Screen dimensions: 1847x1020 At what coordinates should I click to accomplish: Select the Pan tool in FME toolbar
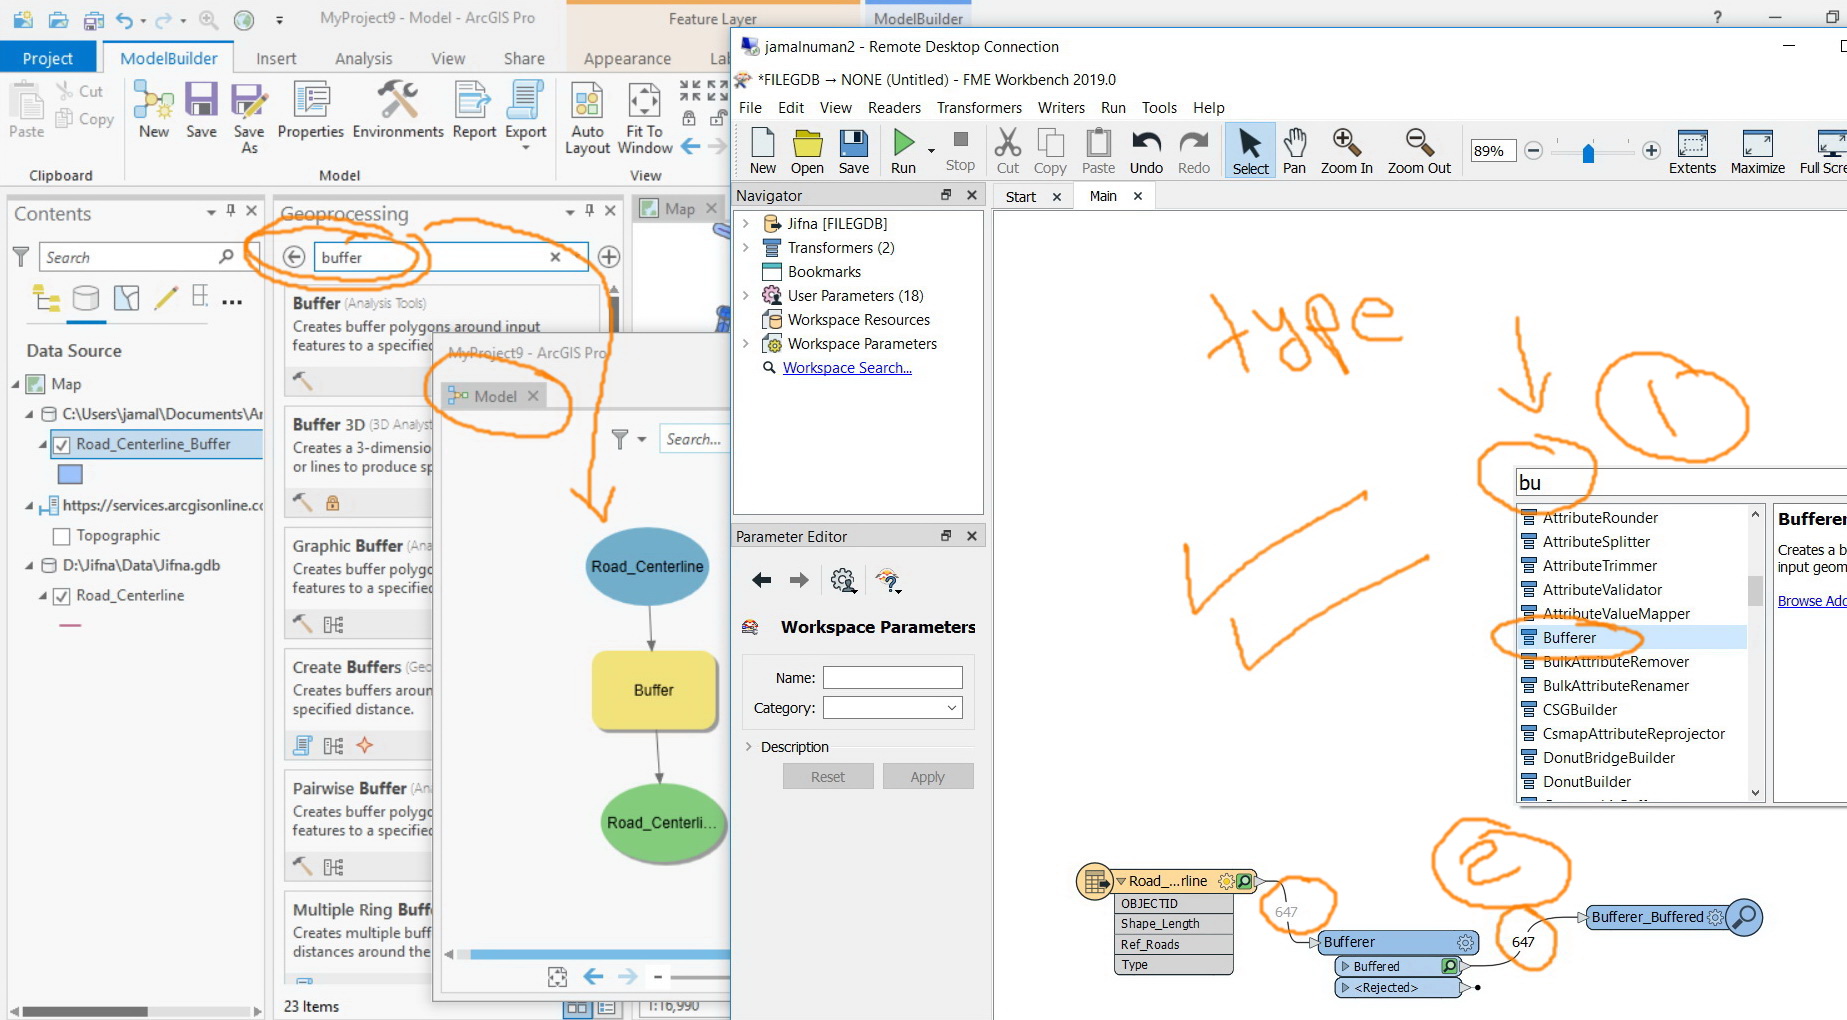(x=1294, y=151)
